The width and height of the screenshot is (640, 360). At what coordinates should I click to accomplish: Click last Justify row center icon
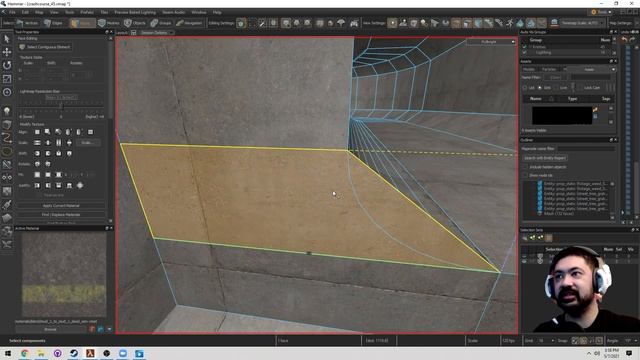pos(80,185)
